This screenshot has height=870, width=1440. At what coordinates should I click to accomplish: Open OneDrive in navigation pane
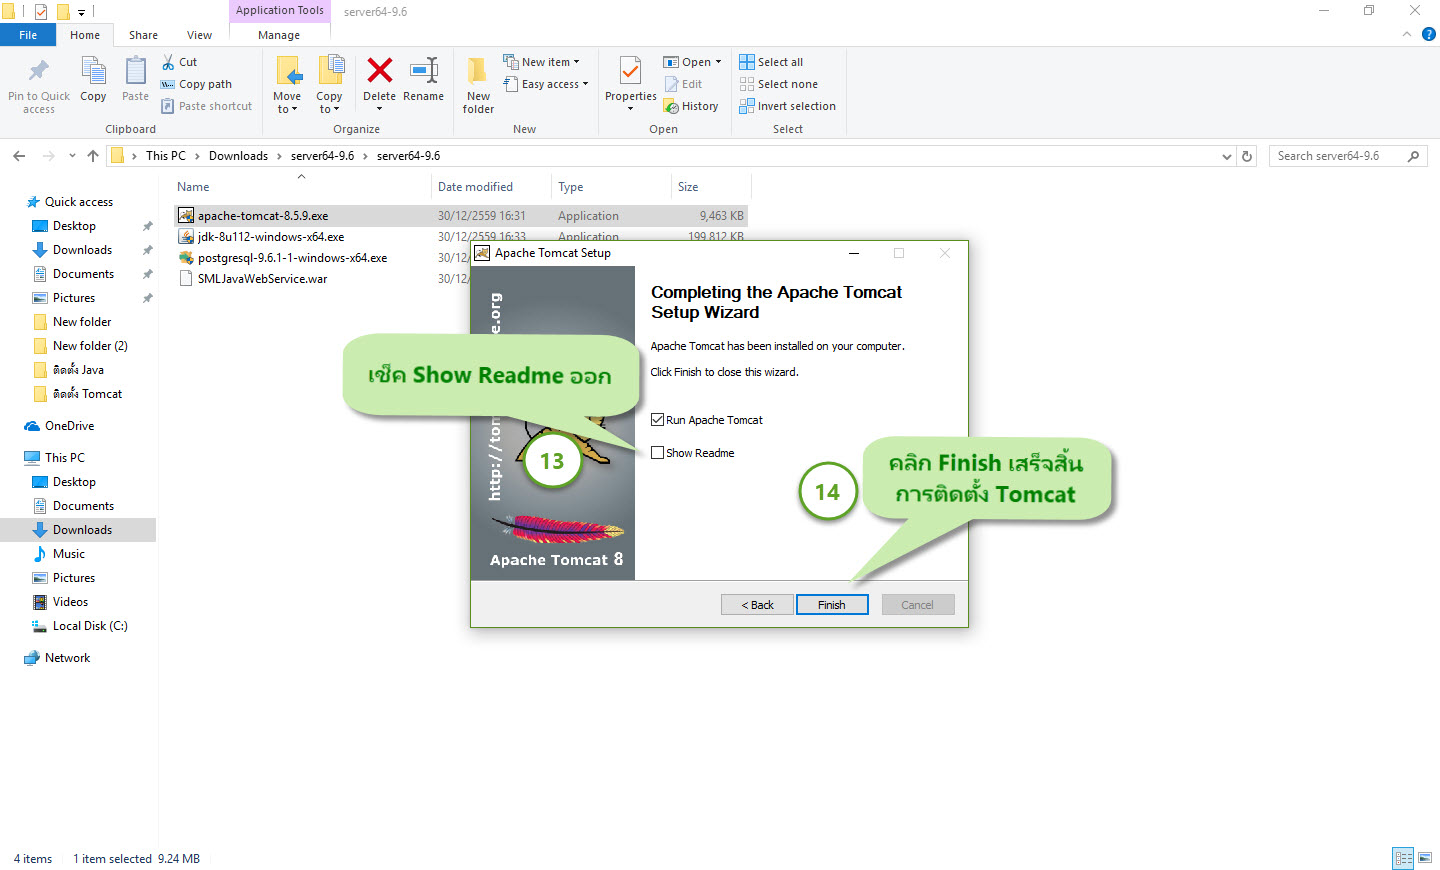pos(69,426)
